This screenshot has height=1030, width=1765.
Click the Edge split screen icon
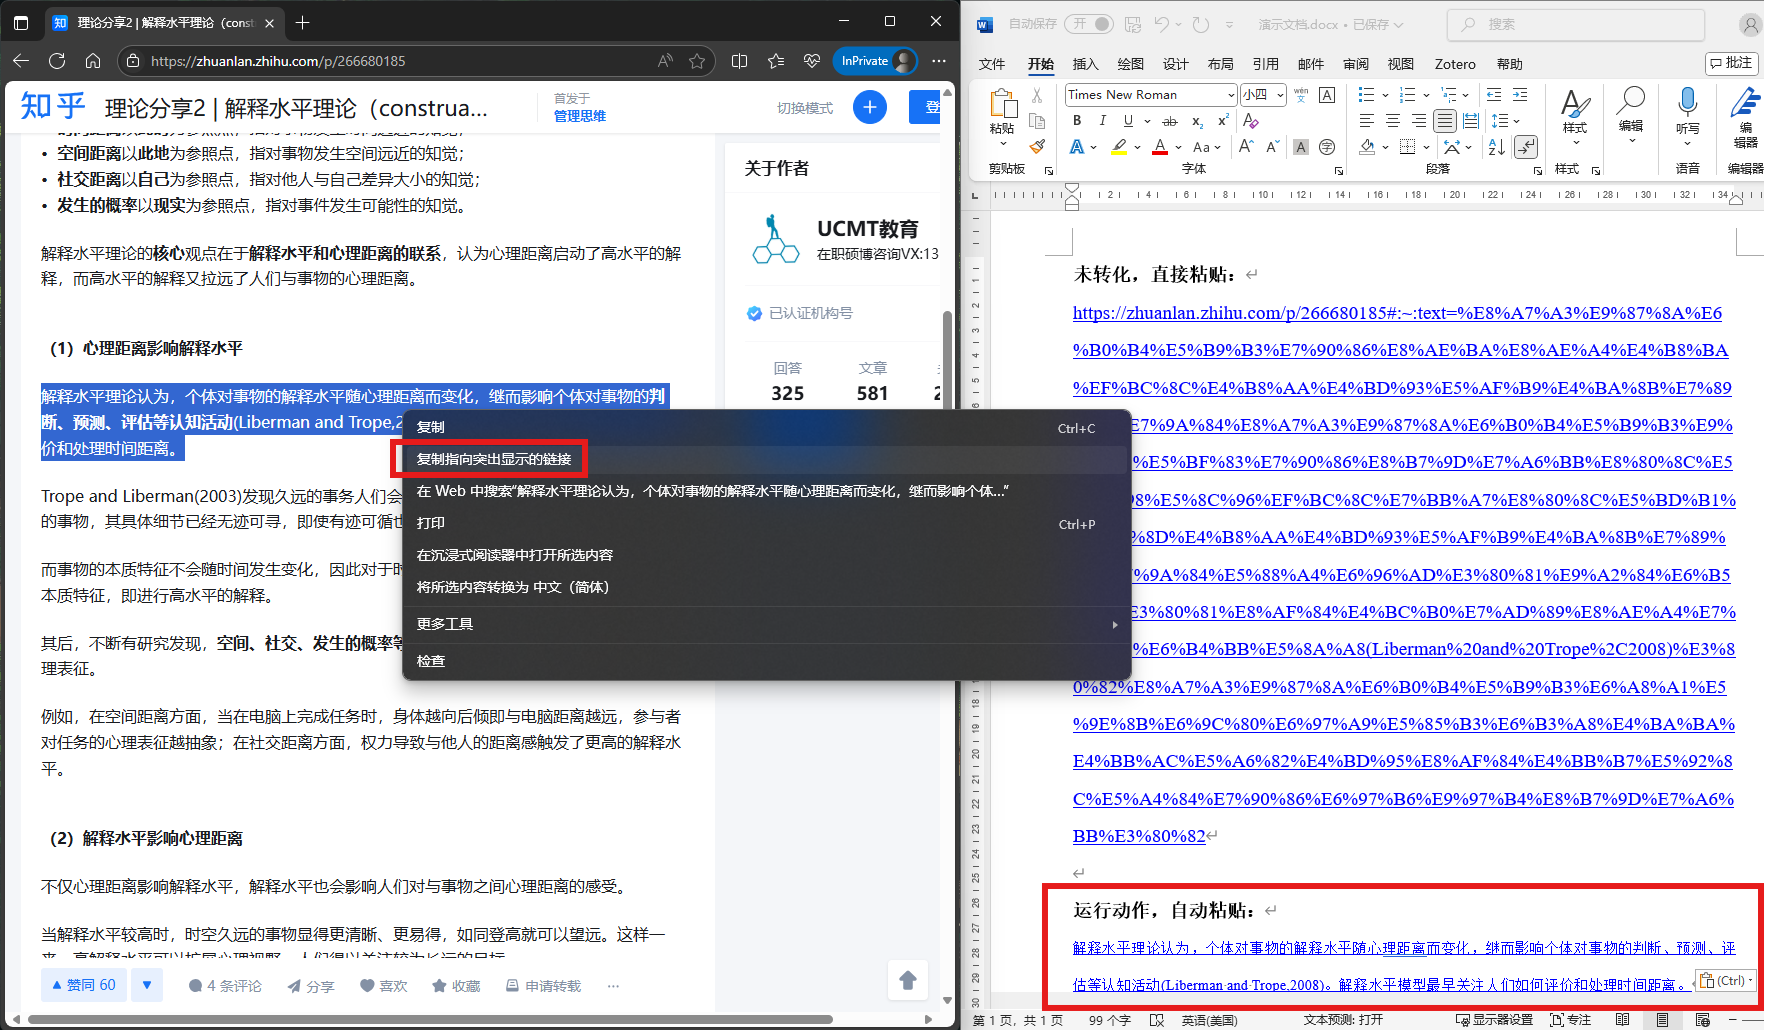click(739, 61)
